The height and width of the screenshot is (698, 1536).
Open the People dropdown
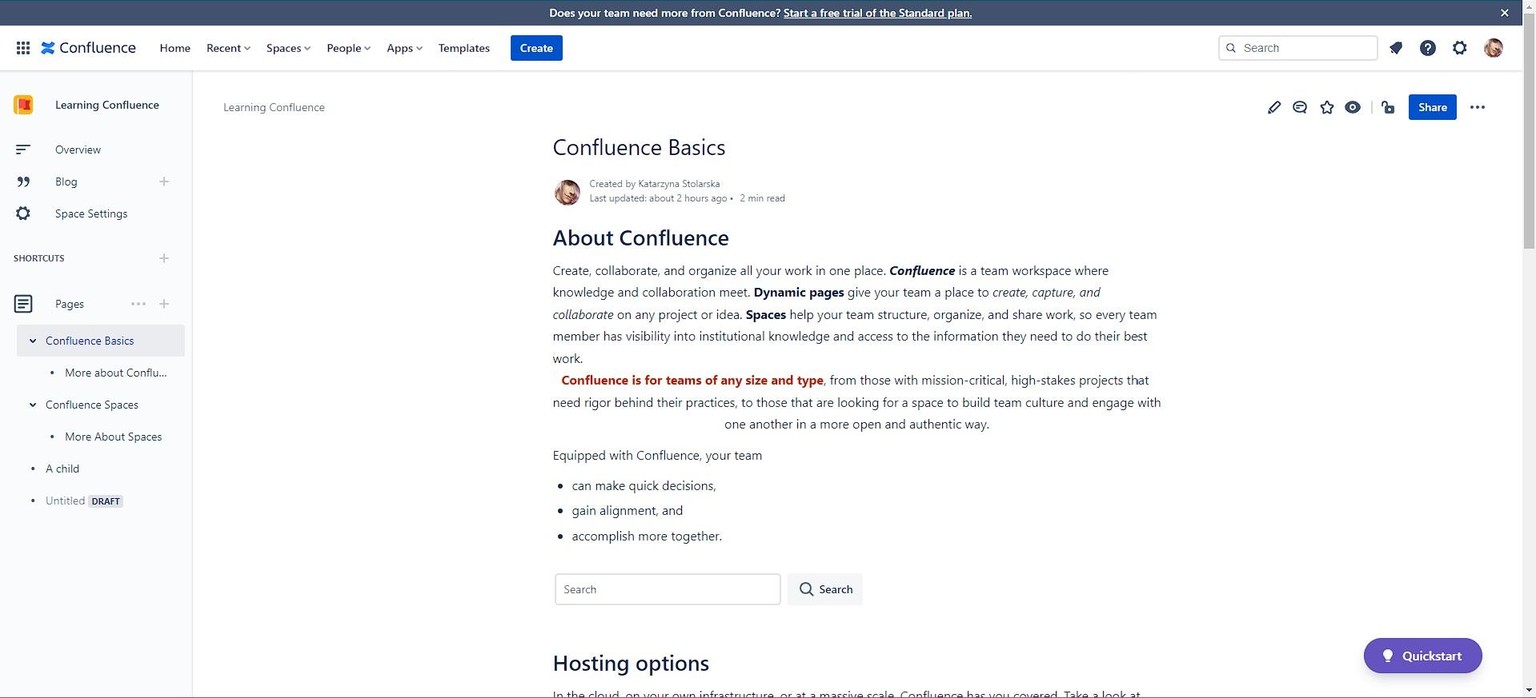(x=348, y=48)
